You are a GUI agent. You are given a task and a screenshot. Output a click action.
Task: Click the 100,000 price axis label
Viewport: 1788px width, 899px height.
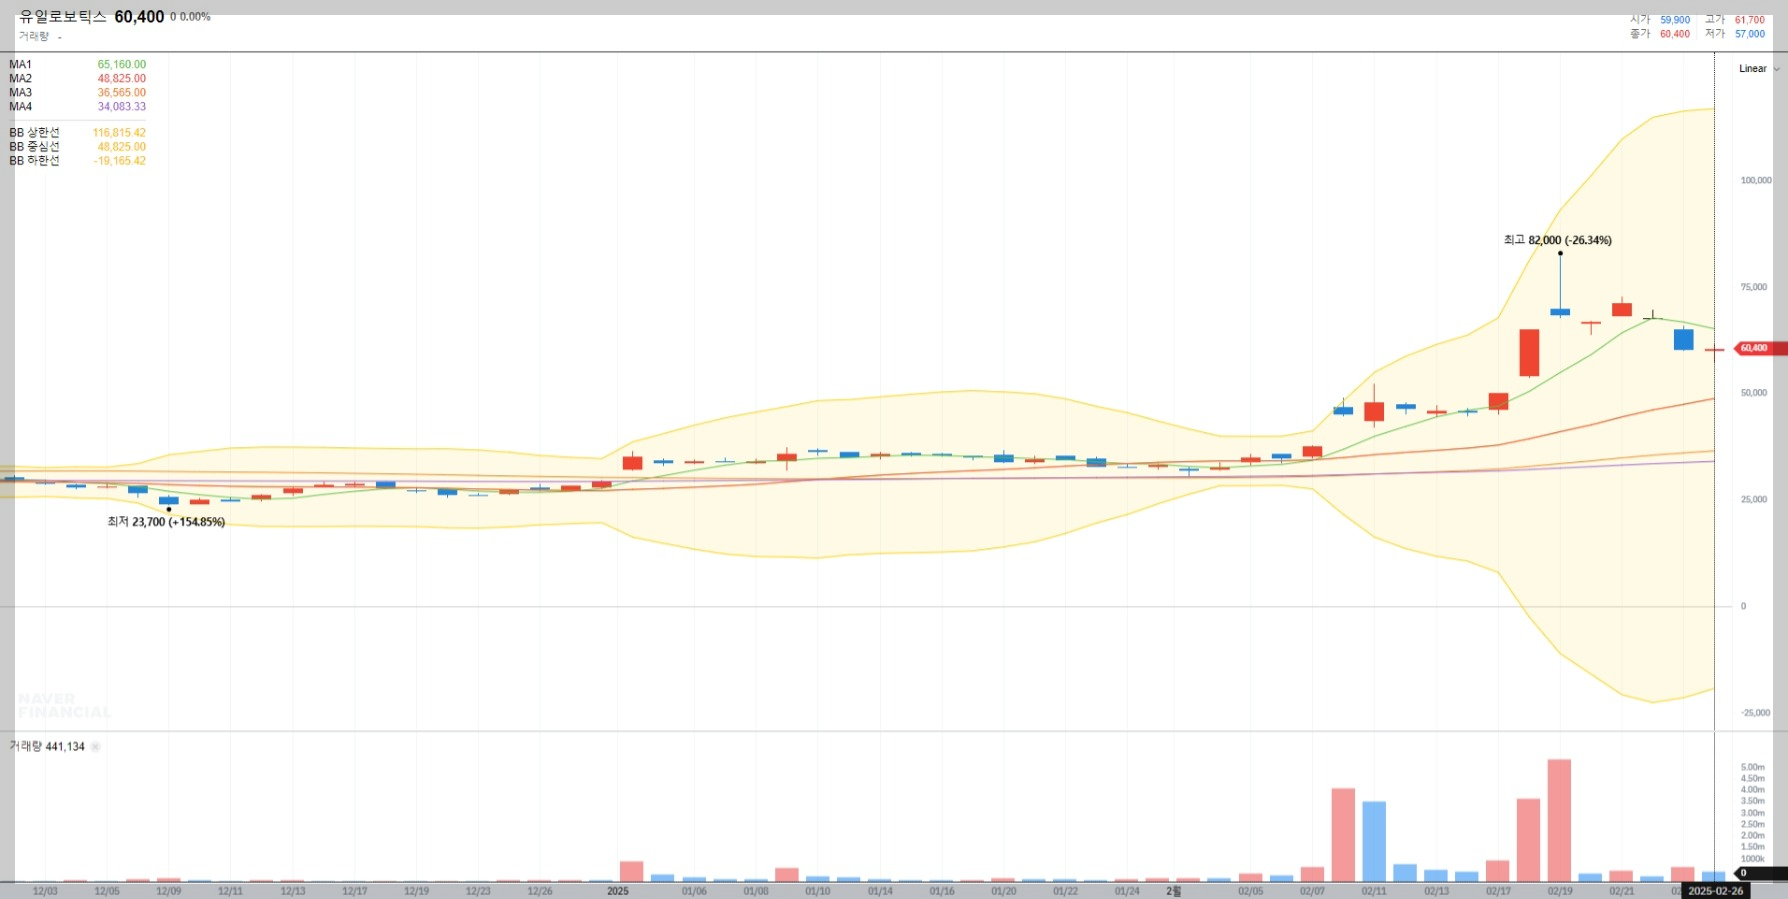[1756, 181]
